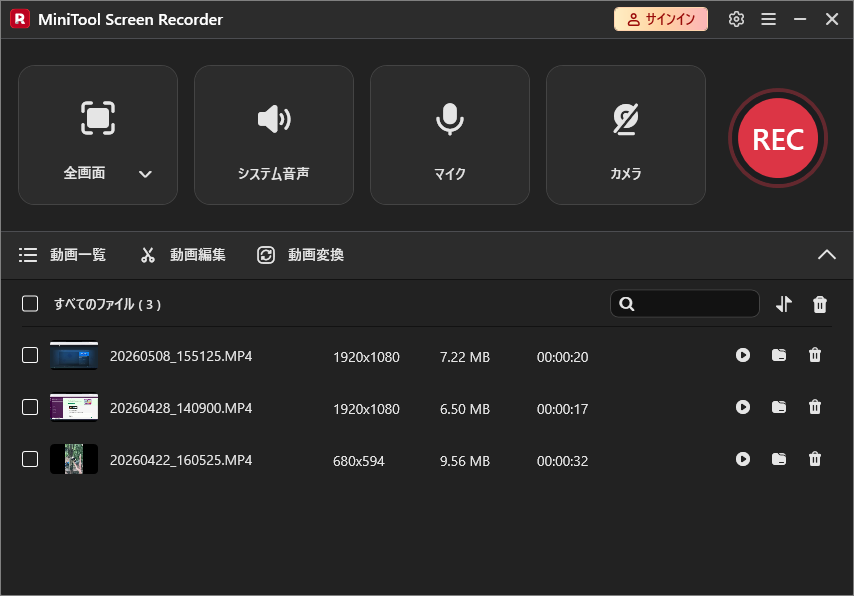
Task: Minimize the recorder window
Action: click(x=800, y=19)
